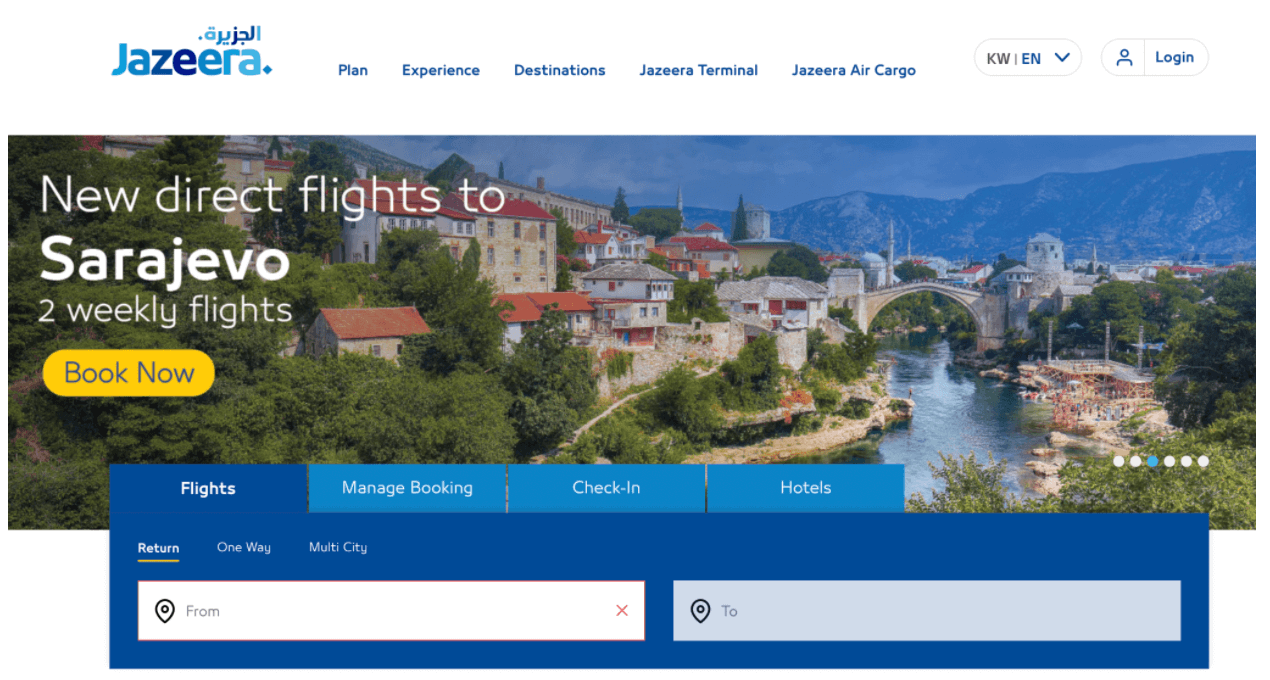Click the user profile icon
The height and width of the screenshot is (680, 1270).
click(1125, 58)
